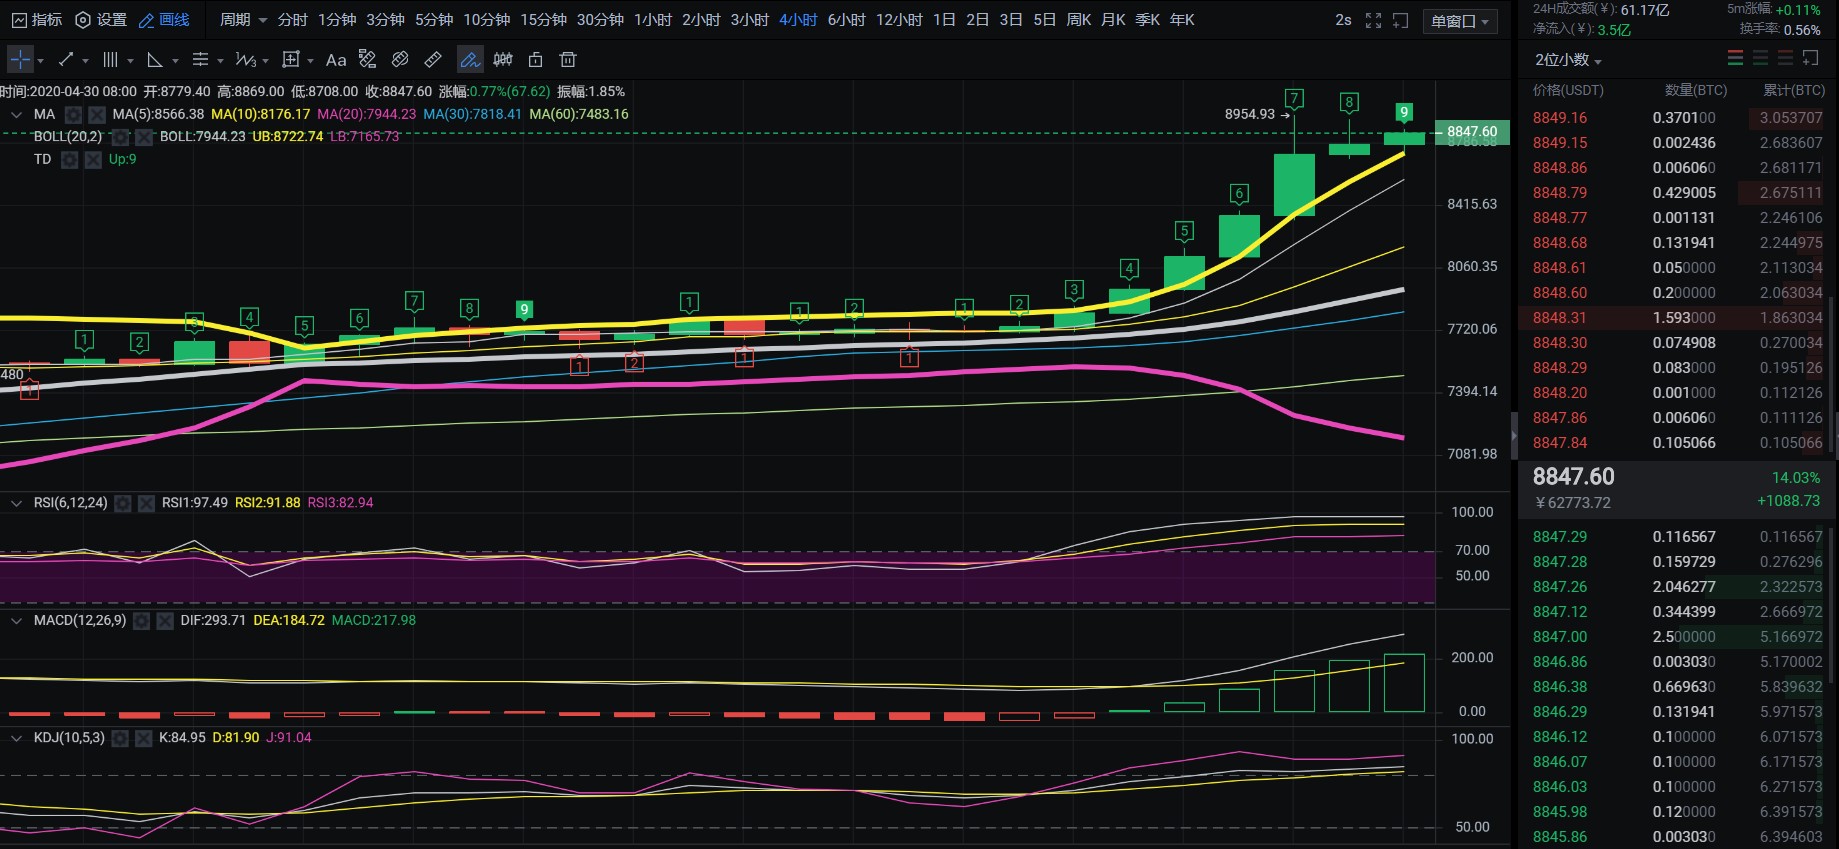Open the trend line tool dropdown arrow
This screenshot has width=1839, height=849.
(x=85, y=61)
